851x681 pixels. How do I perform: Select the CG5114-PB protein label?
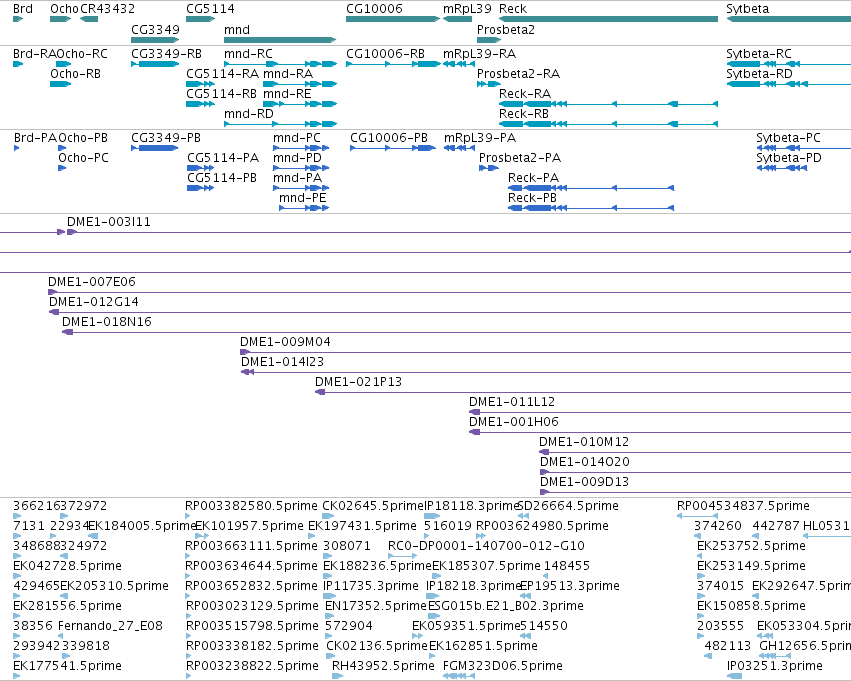pos(221,178)
